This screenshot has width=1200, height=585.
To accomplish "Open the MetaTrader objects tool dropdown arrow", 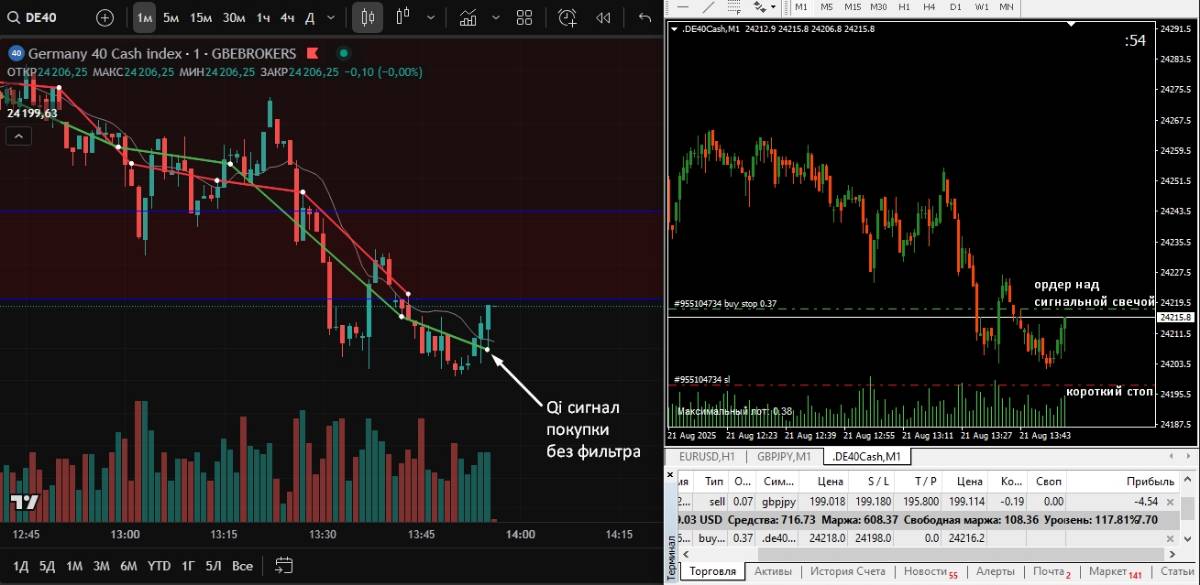I will pyautogui.click(x=773, y=6).
